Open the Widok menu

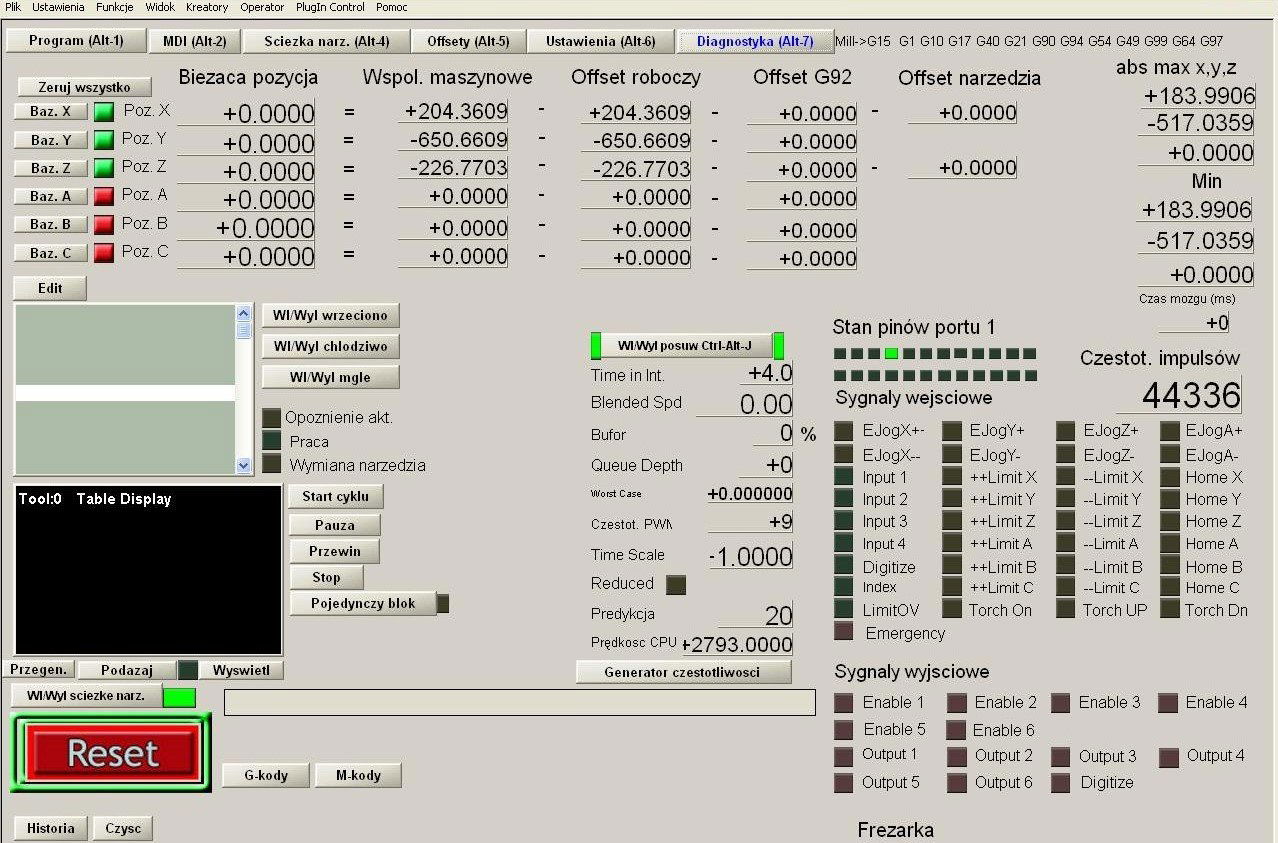[x=160, y=7]
